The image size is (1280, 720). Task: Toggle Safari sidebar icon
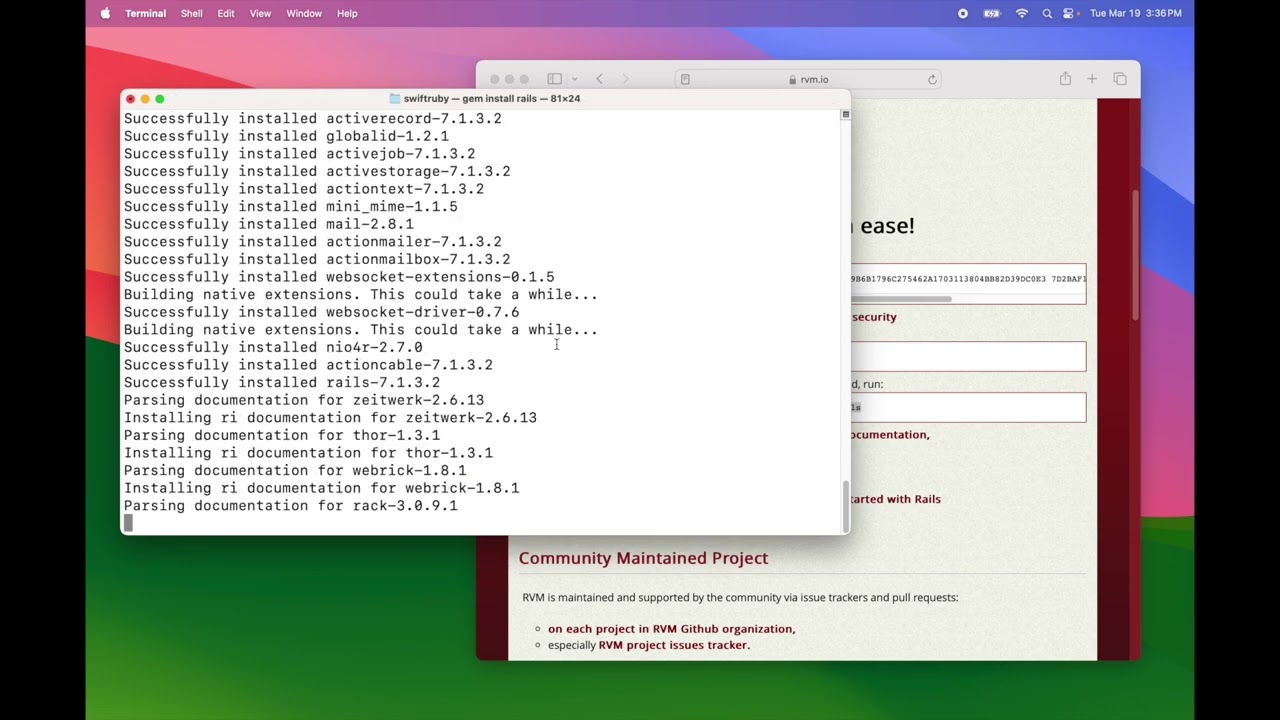(554, 79)
